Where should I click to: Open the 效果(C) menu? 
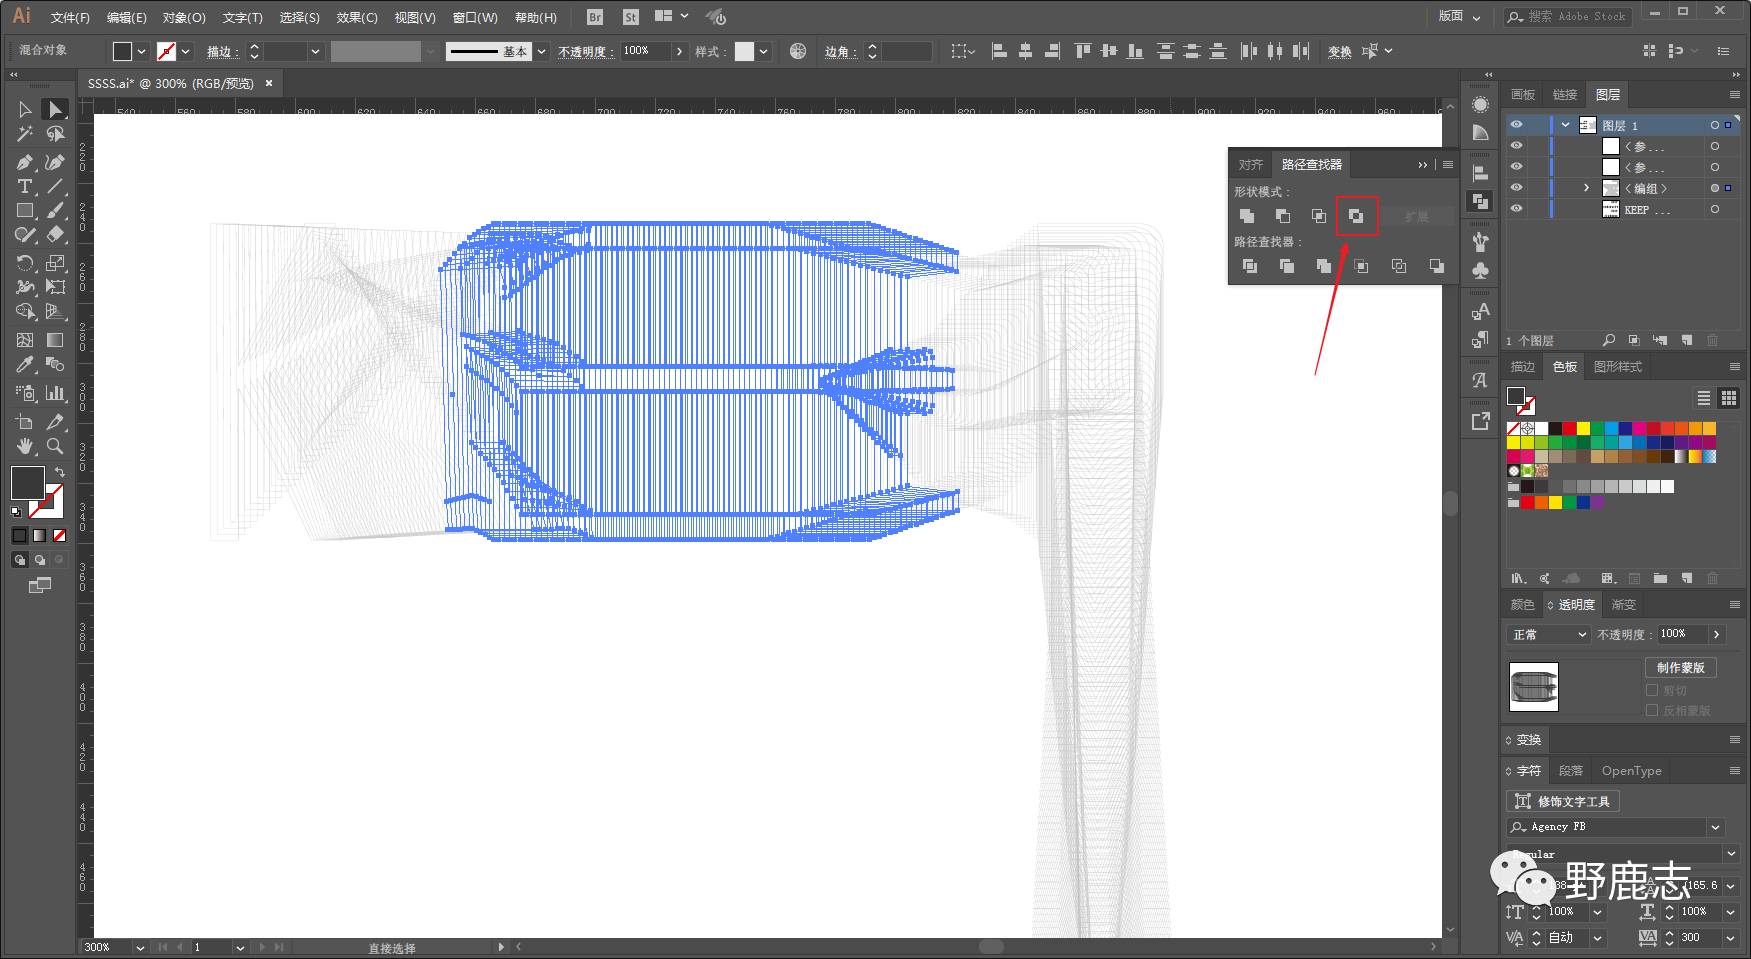point(357,17)
